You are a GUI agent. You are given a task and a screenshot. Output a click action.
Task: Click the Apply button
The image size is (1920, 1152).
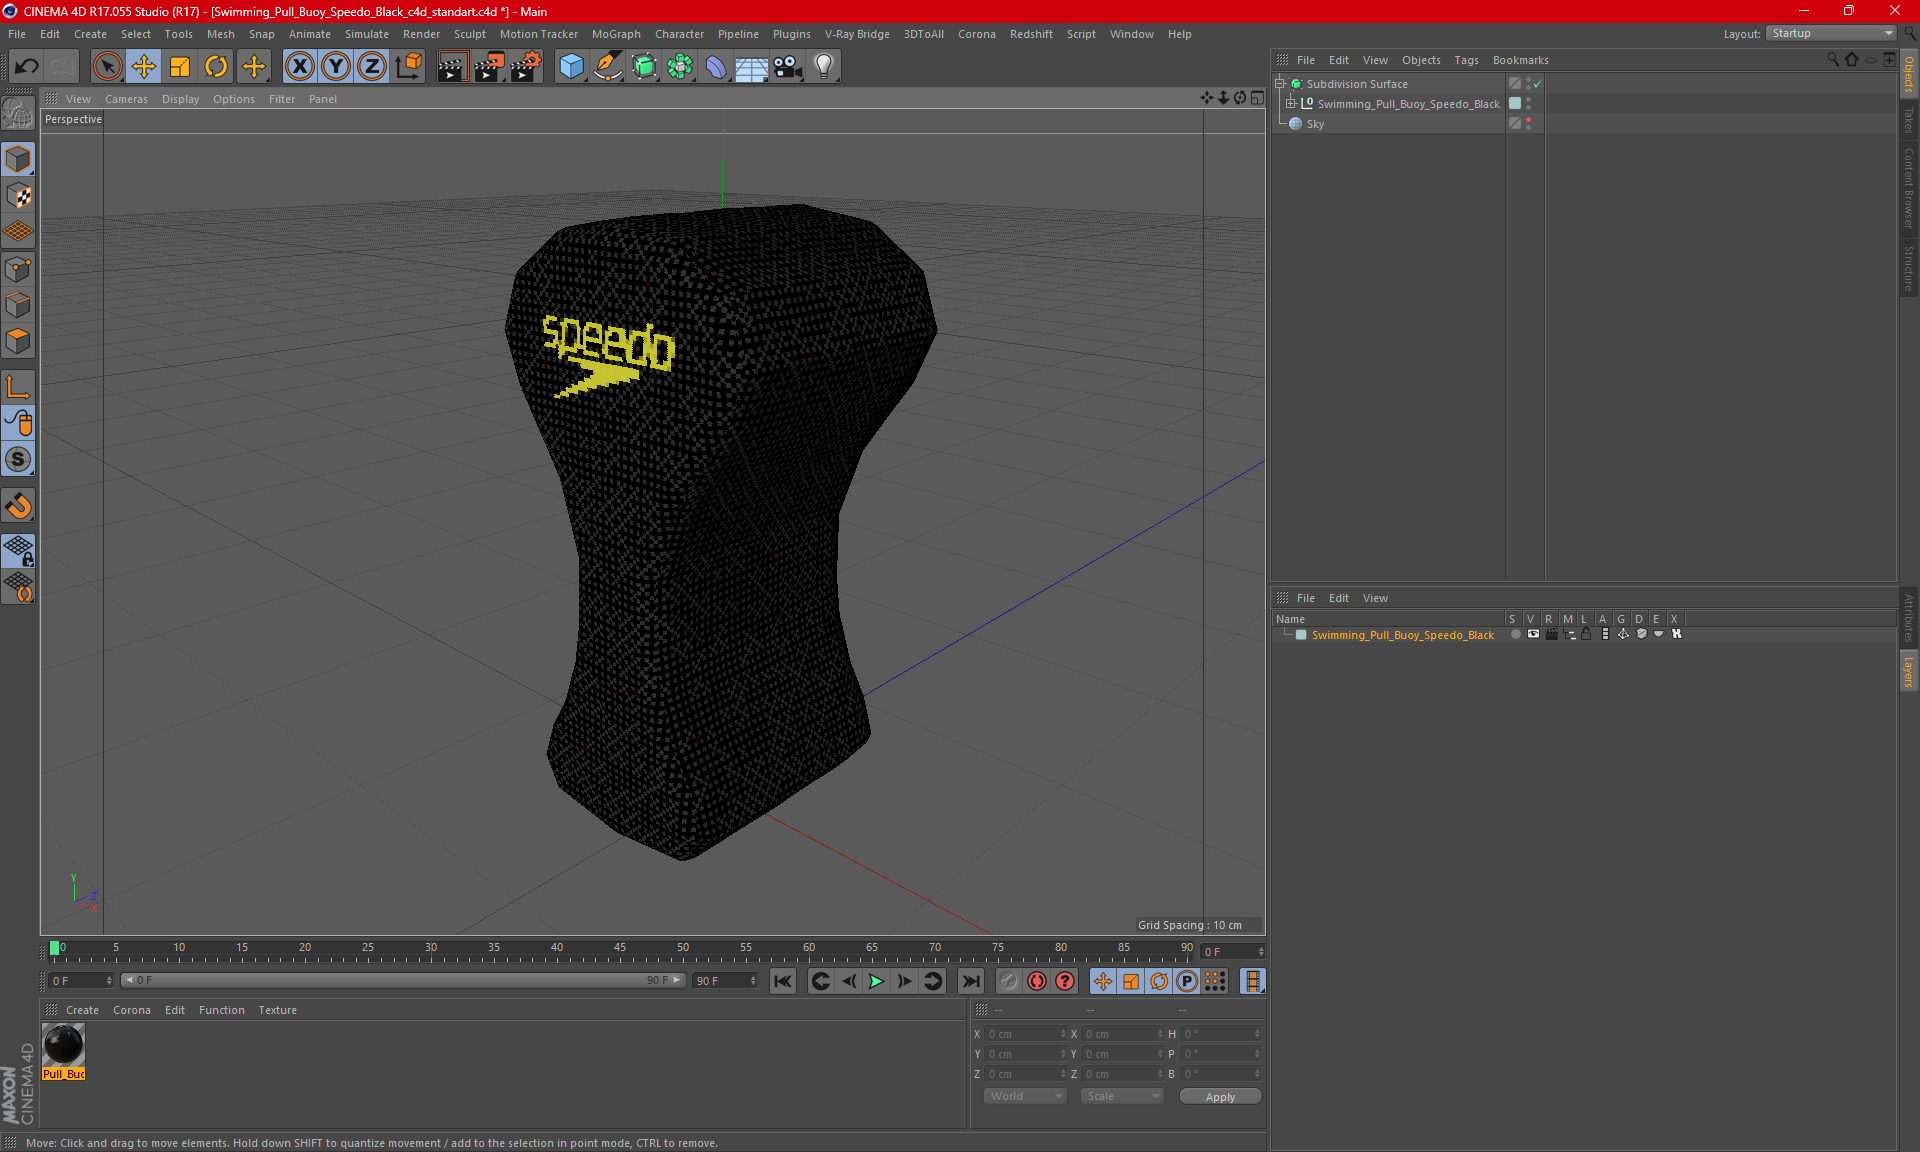[1220, 1097]
